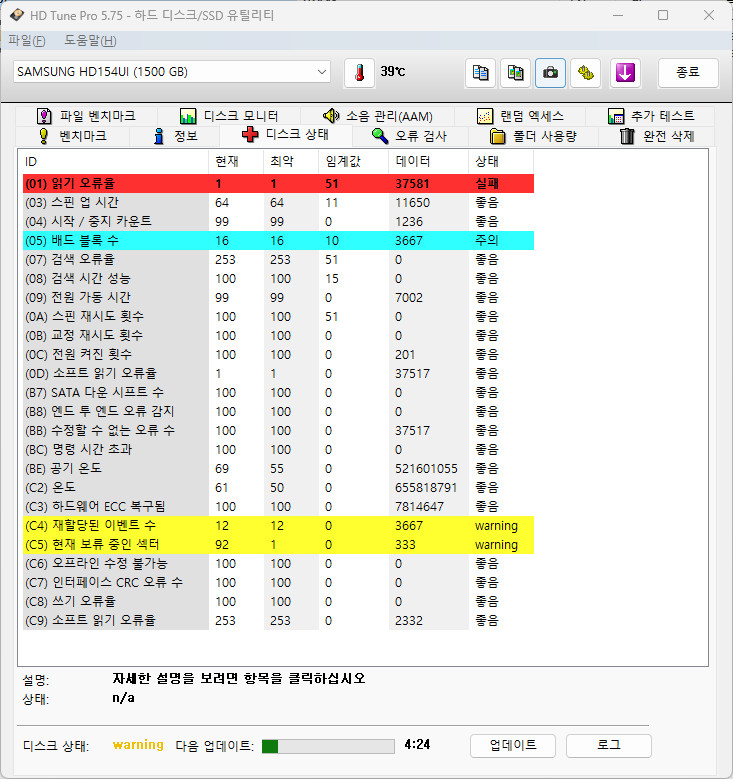Select the (0D) 소프트 읽기 오류율 row
This screenshot has width=733, height=779.
pyautogui.click(x=278, y=374)
